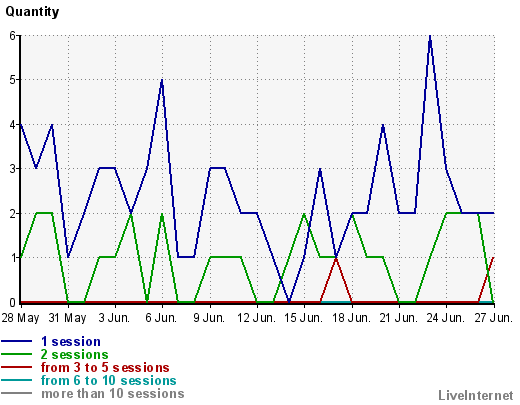Open the LiveInternet watermark link
Image resolution: width=520 pixels, height=405 pixels.
click(476, 395)
